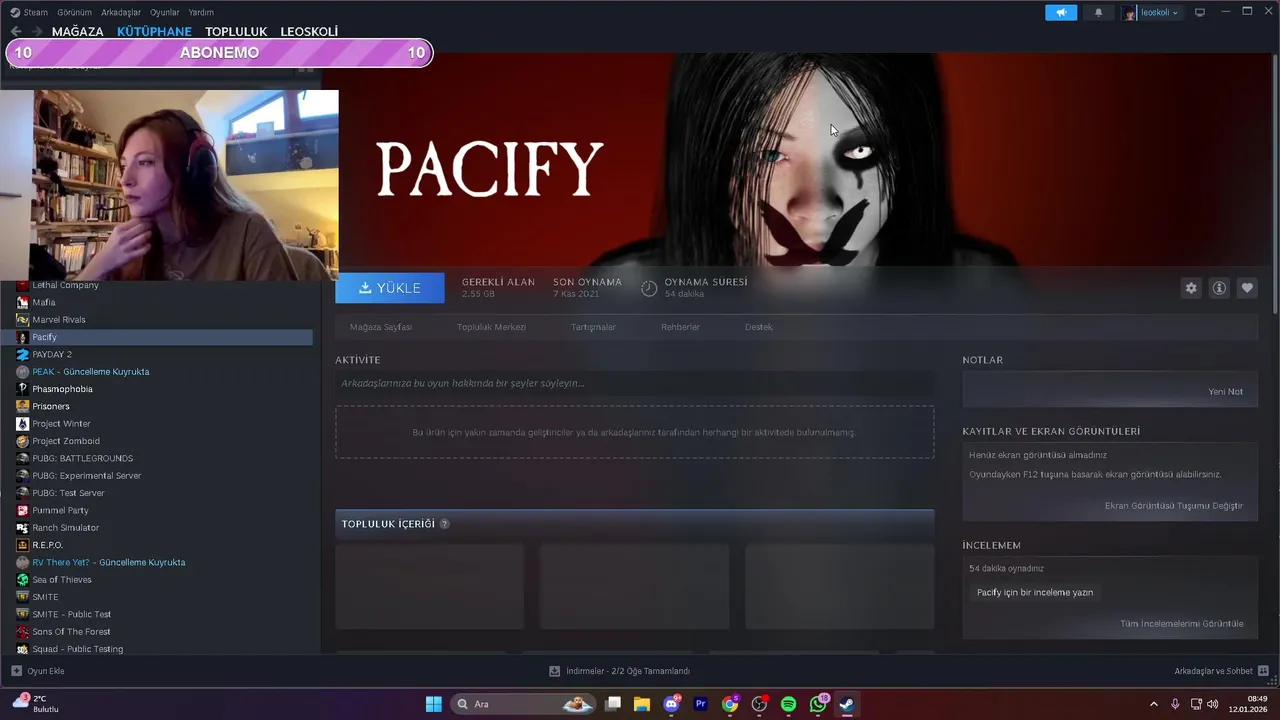The image size is (1280, 720).
Task: Open Chrome from the taskbar
Action: coord(730,704)
